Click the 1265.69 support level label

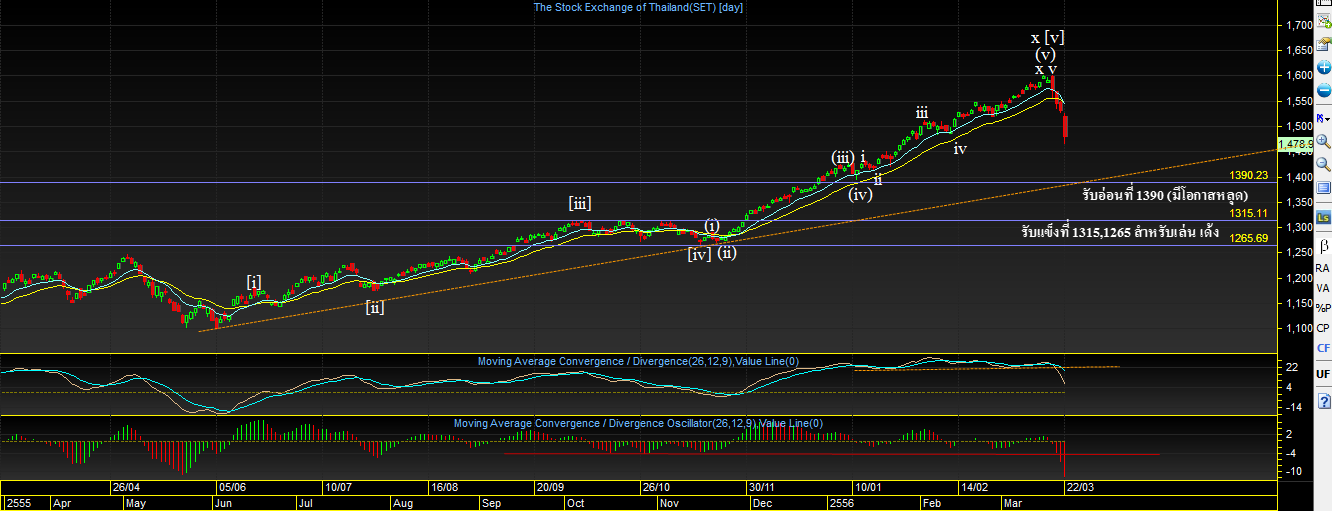point(1248,238)
